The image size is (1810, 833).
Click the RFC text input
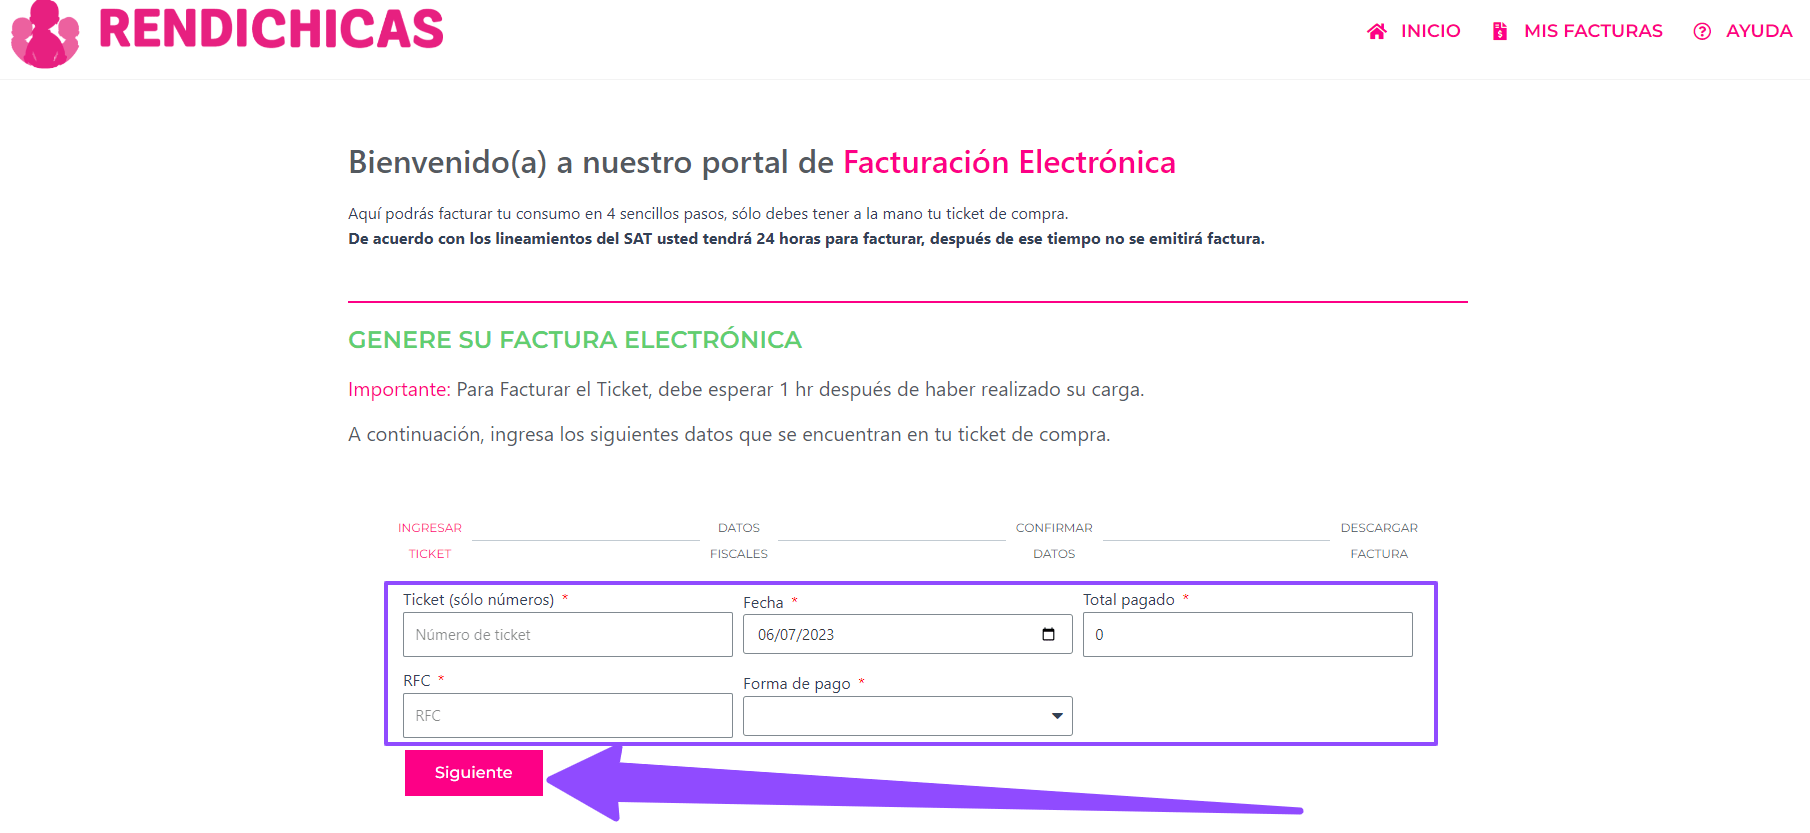pyautogui.click(x=567, y=716)
